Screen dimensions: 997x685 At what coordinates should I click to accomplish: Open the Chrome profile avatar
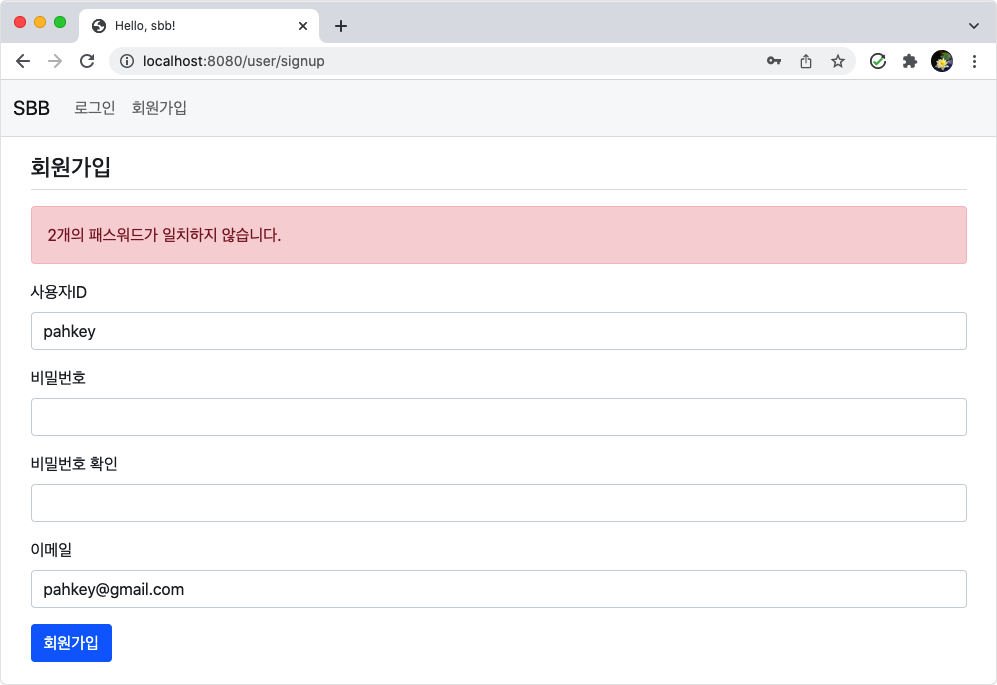pyautogui.click(x=942, y=61)
